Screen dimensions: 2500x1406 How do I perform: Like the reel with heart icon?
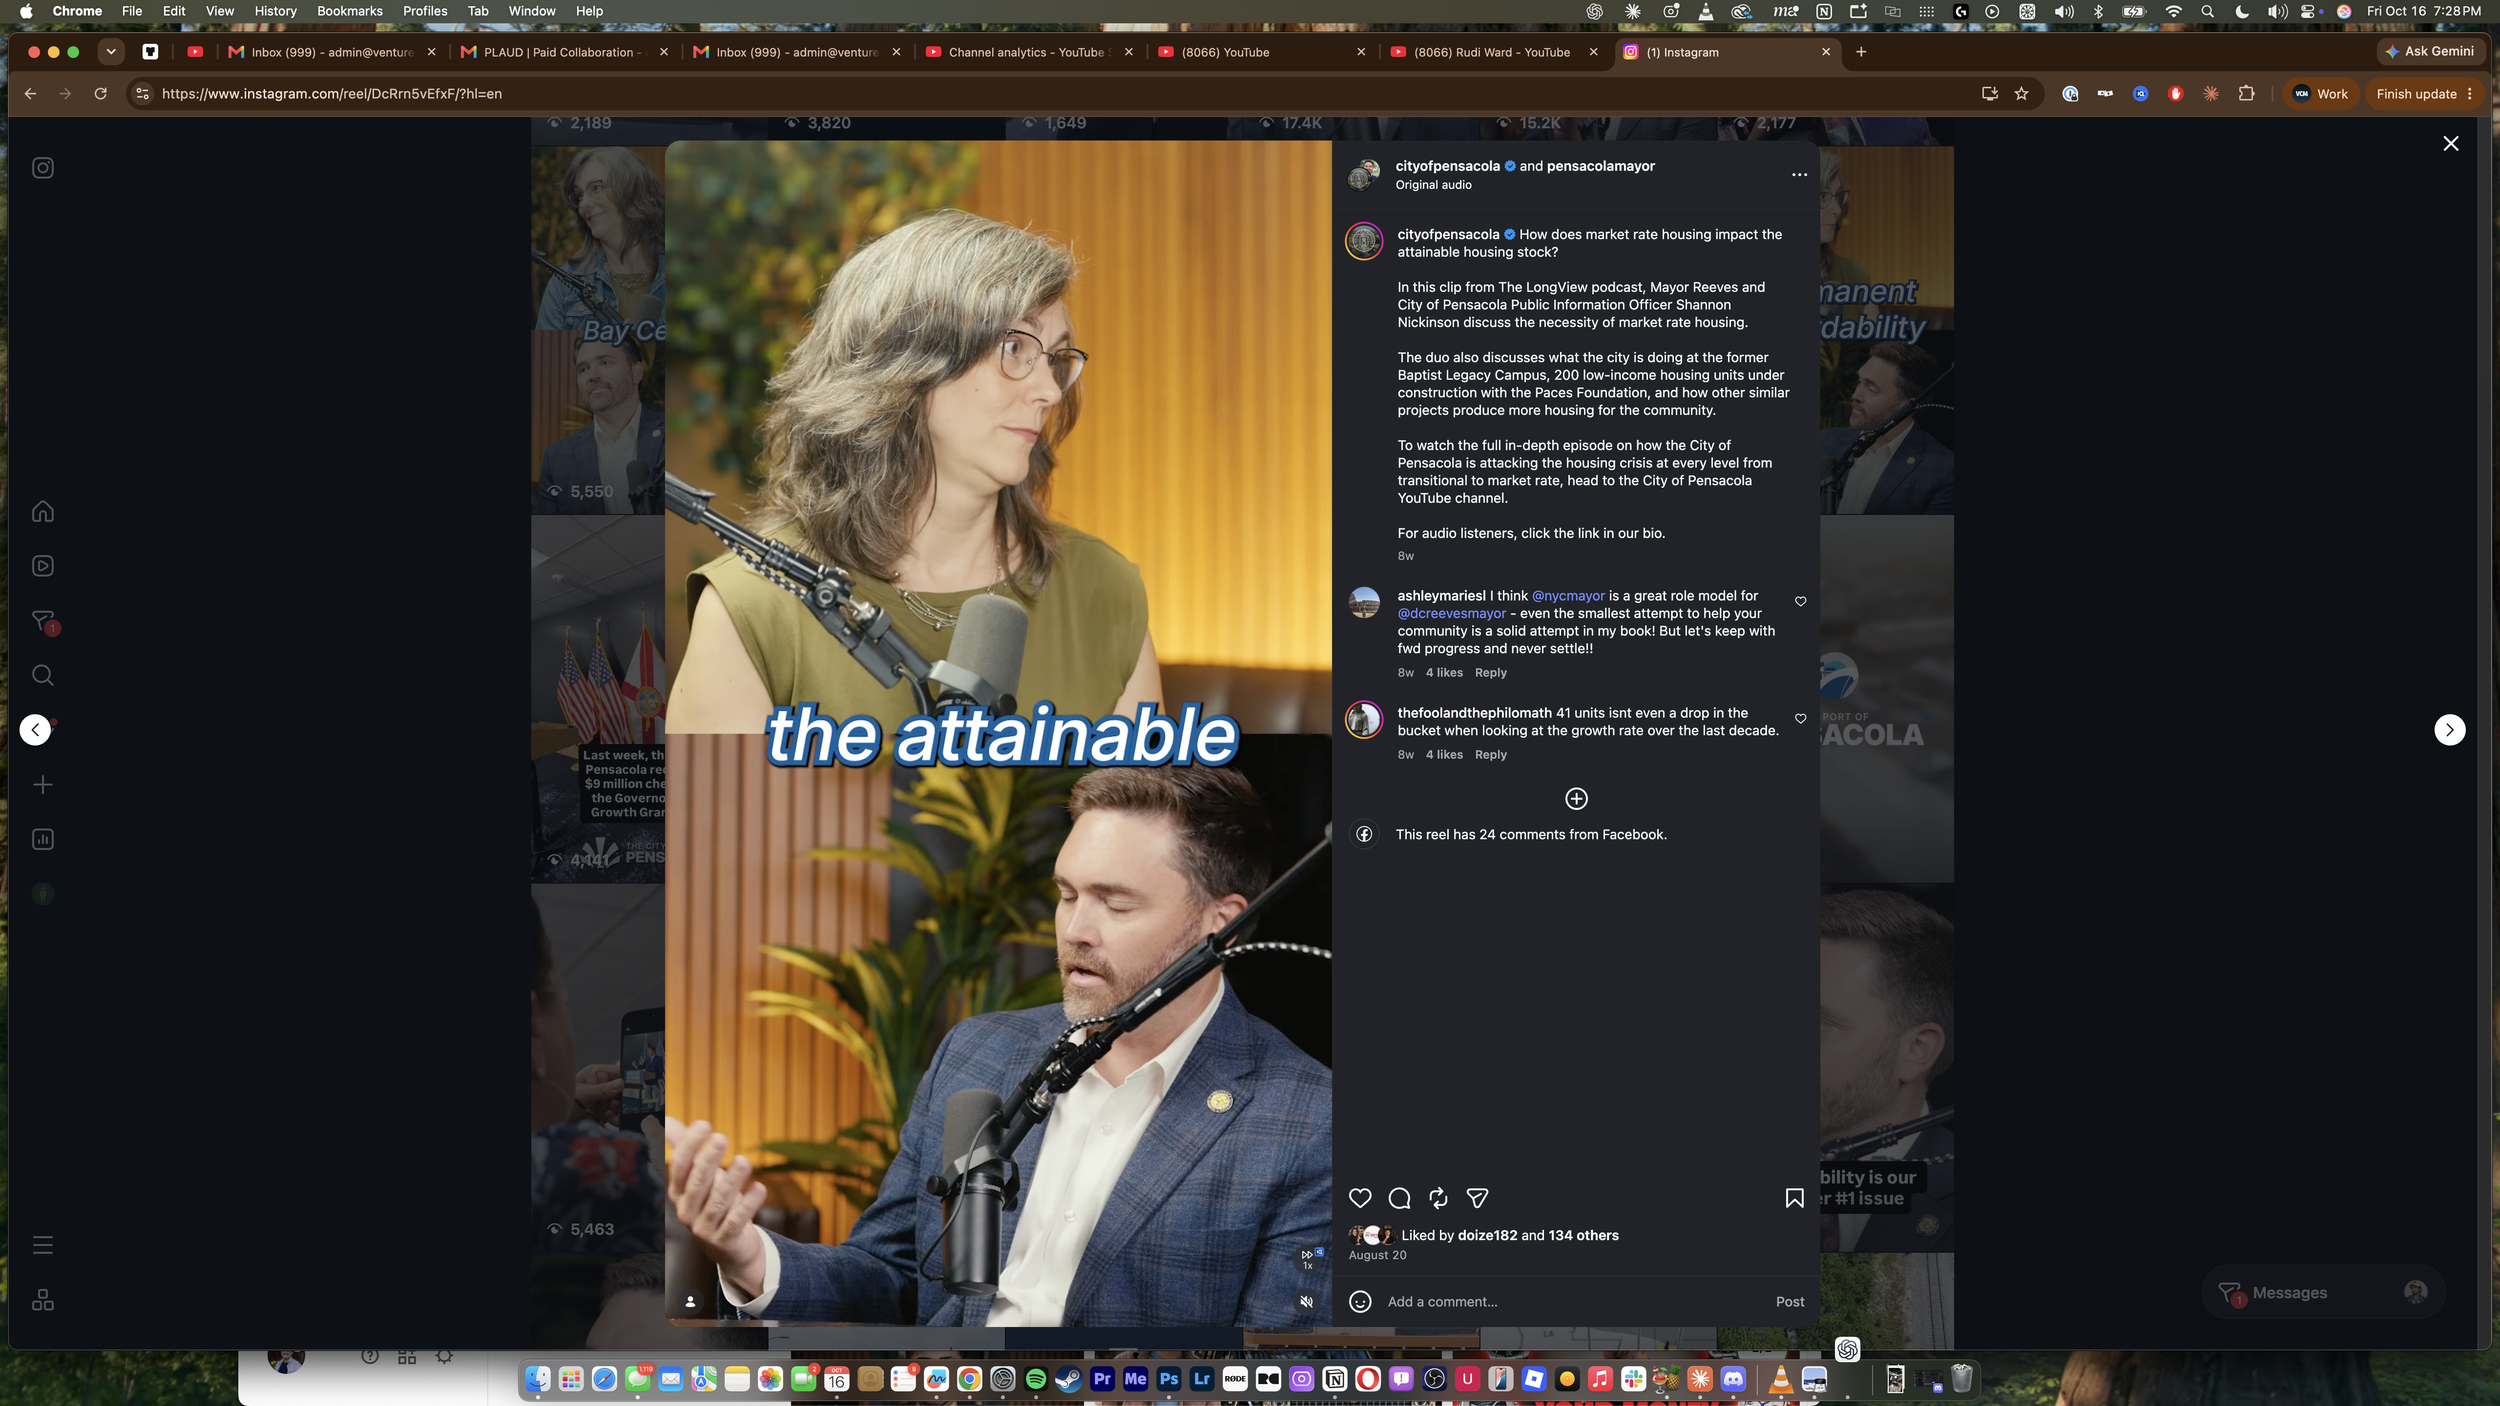click(x=1360, y=1198)
